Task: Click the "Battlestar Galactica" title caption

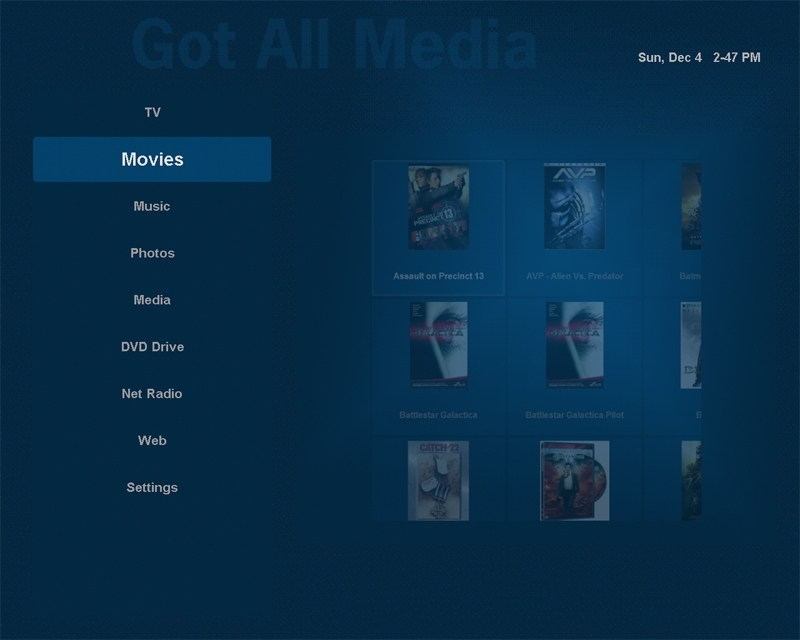Action: point(438,415)
